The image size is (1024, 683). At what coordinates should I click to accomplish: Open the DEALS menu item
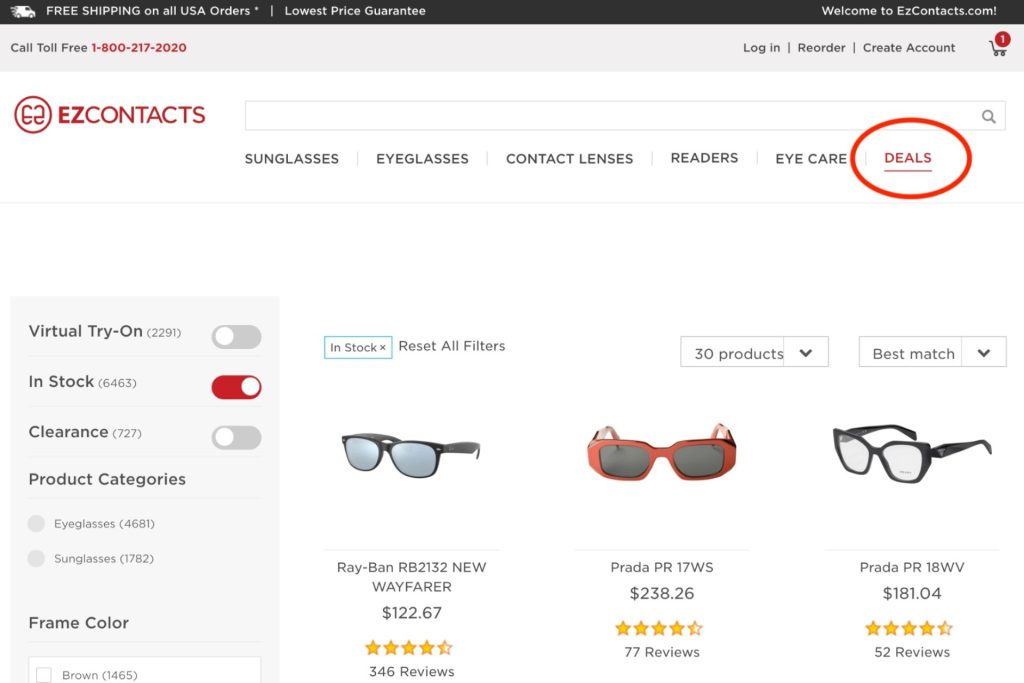coord(906,157)
